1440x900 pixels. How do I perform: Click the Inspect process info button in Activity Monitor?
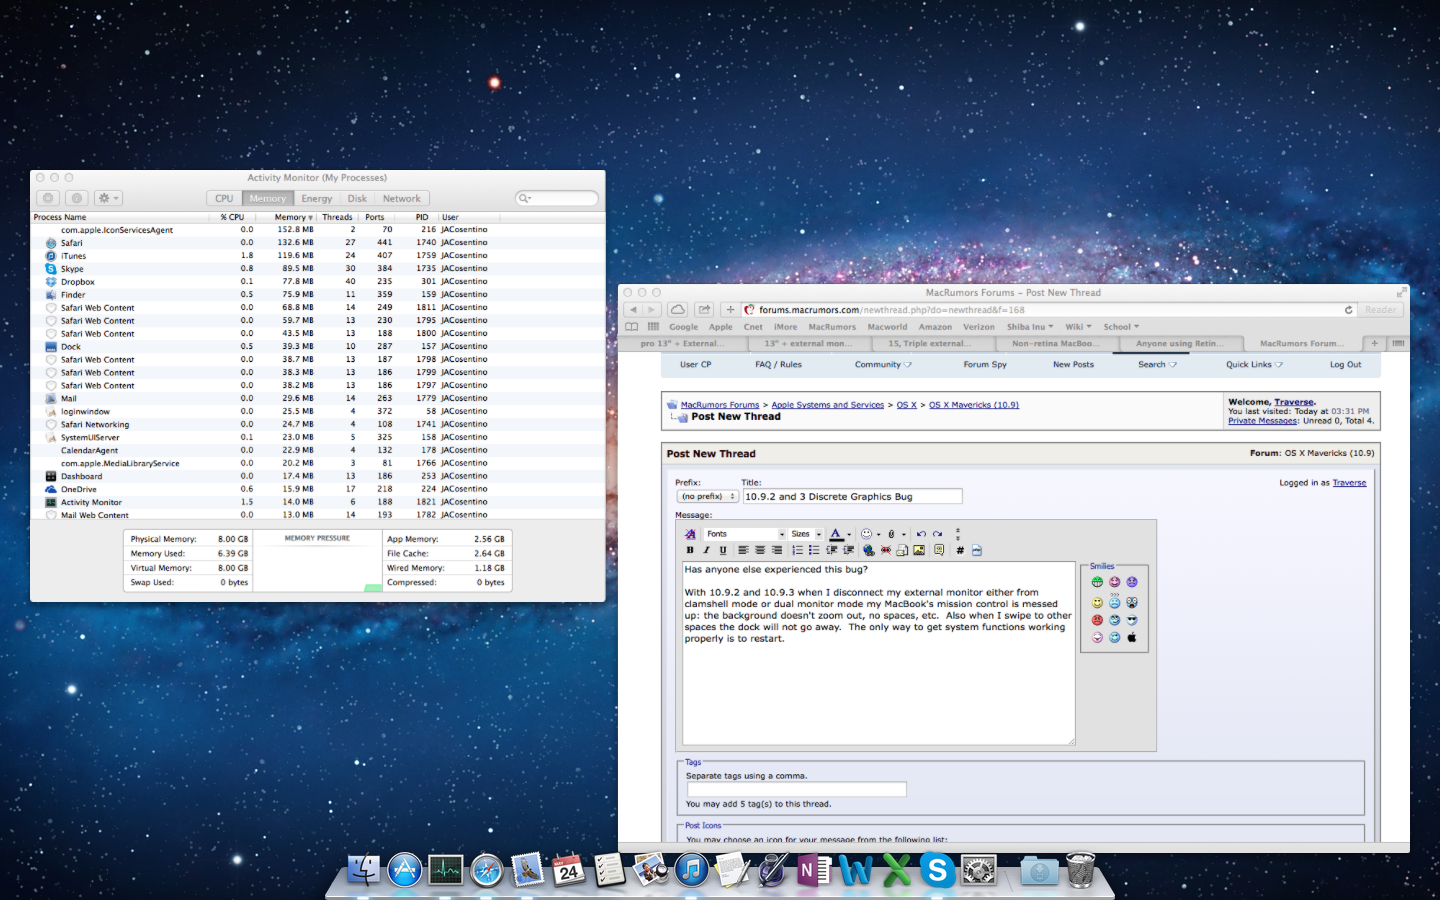pyautogui.click(x=77, y=198)
